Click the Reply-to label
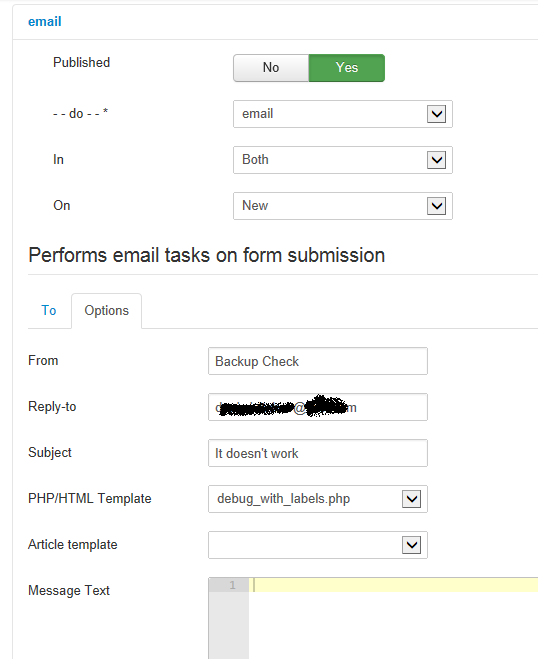The width and height of the screenshot is (538, 659). (52, 406)
